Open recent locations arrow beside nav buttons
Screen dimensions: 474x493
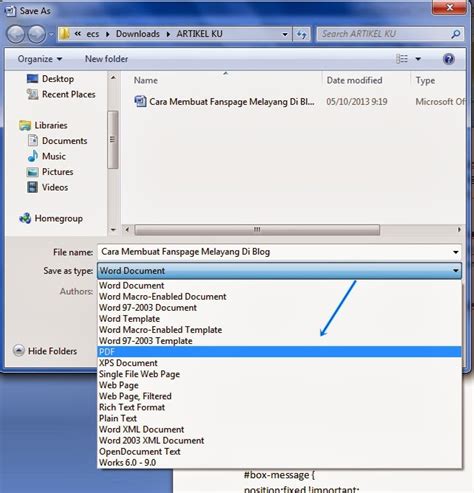(51, 34)
